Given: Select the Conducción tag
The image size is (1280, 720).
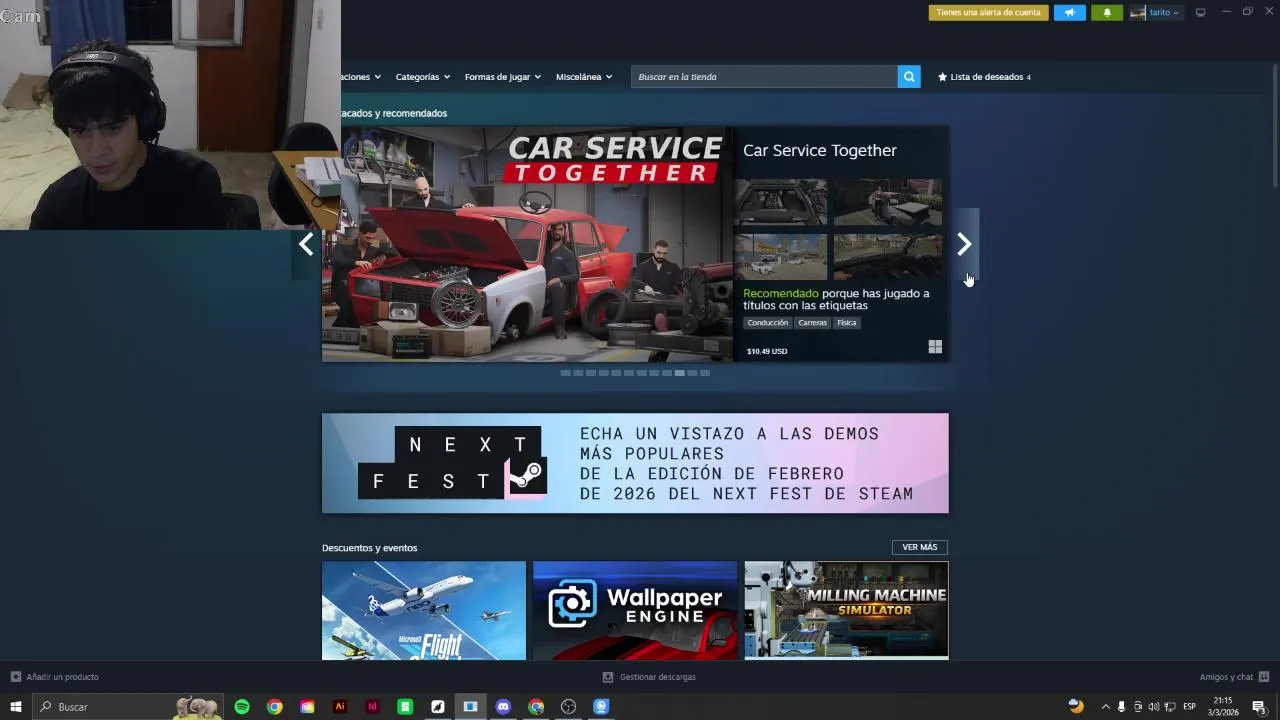Looking at the screenshot, I should 767,323.
